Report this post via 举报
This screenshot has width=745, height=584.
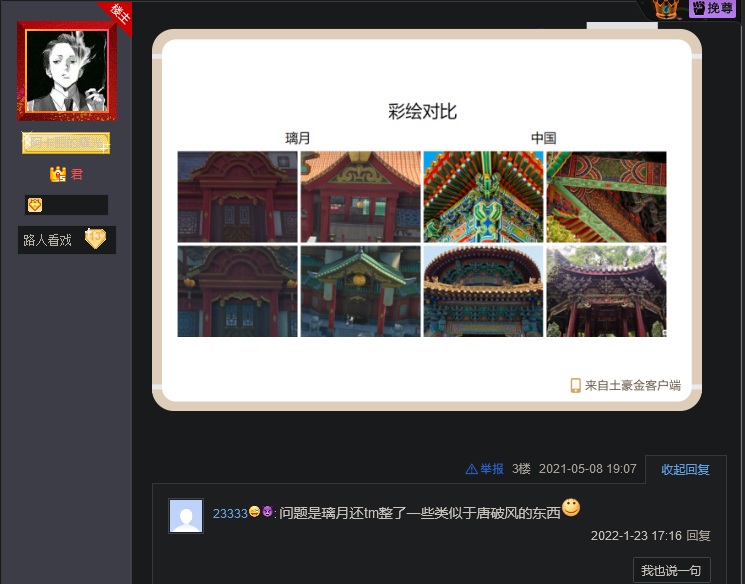[492, 469]
